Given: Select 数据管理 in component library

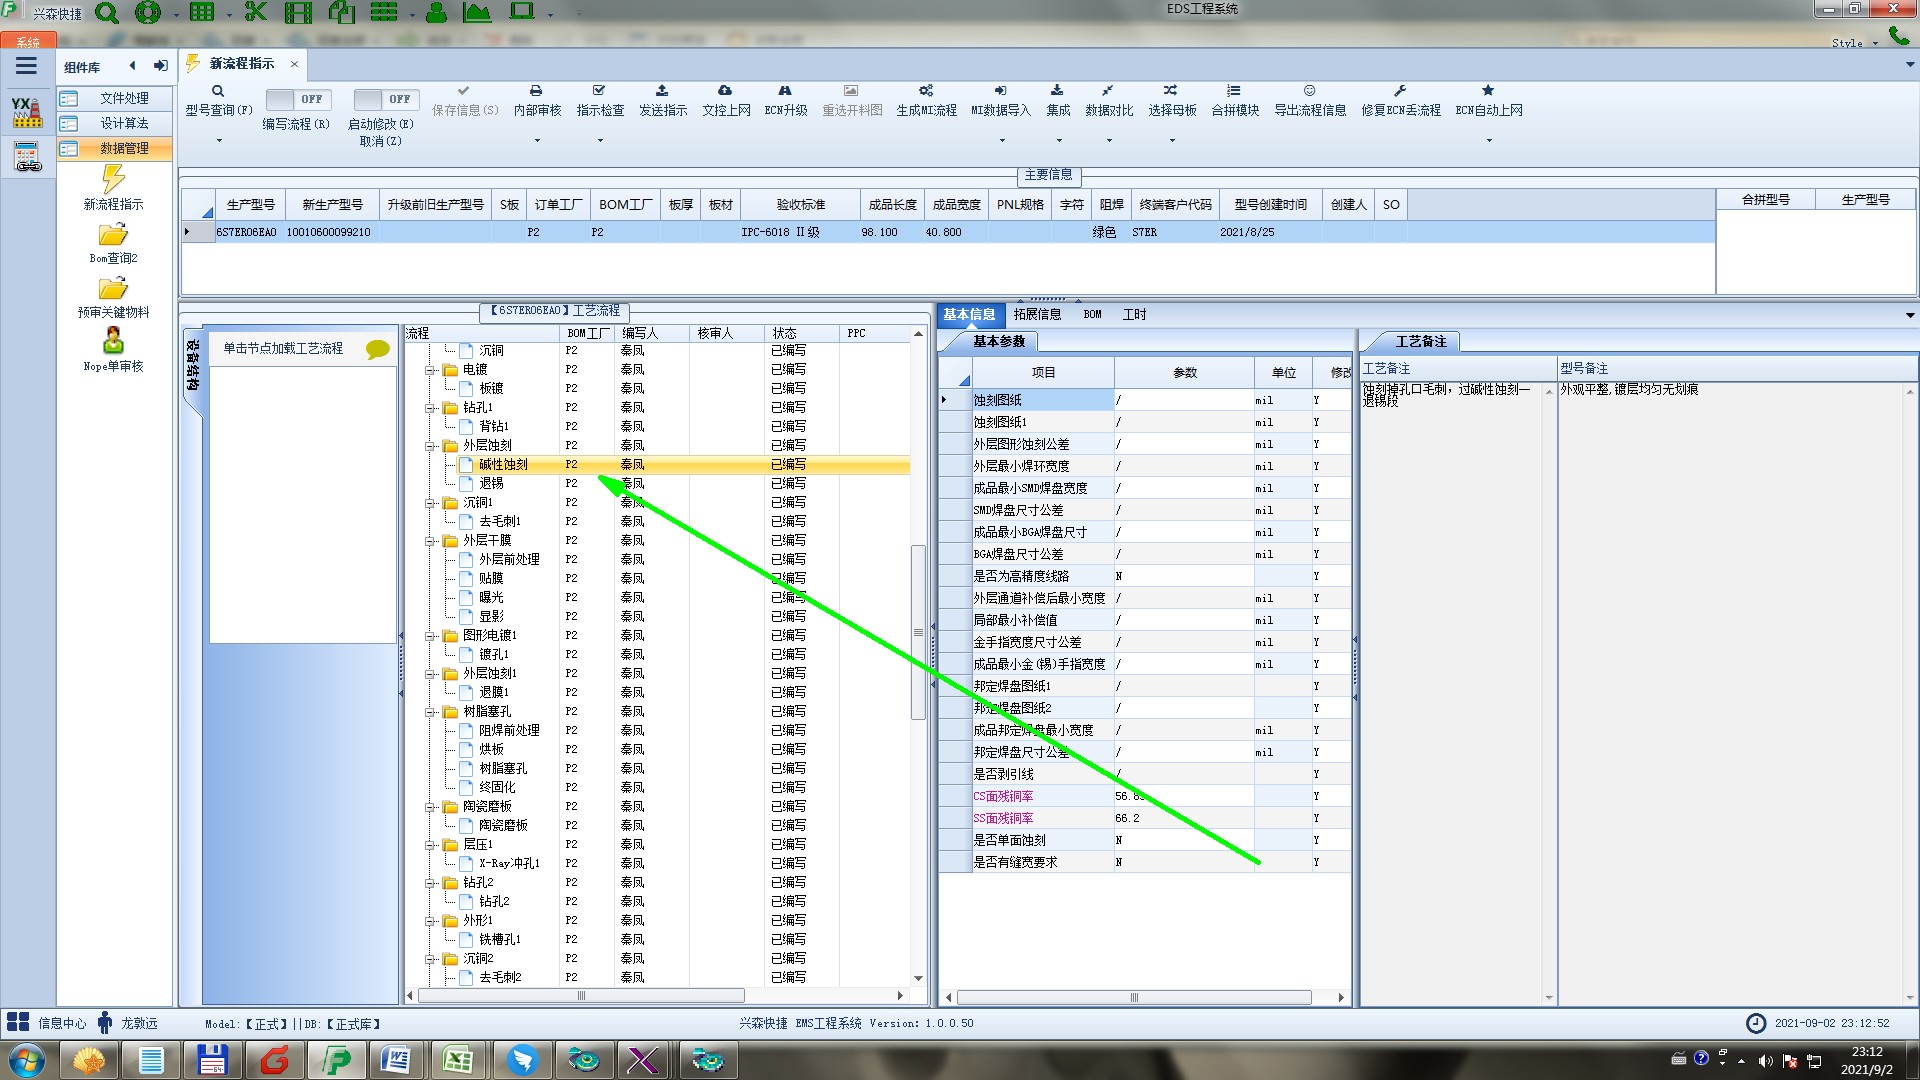Looking at the screenshot, I should [123, 148].
